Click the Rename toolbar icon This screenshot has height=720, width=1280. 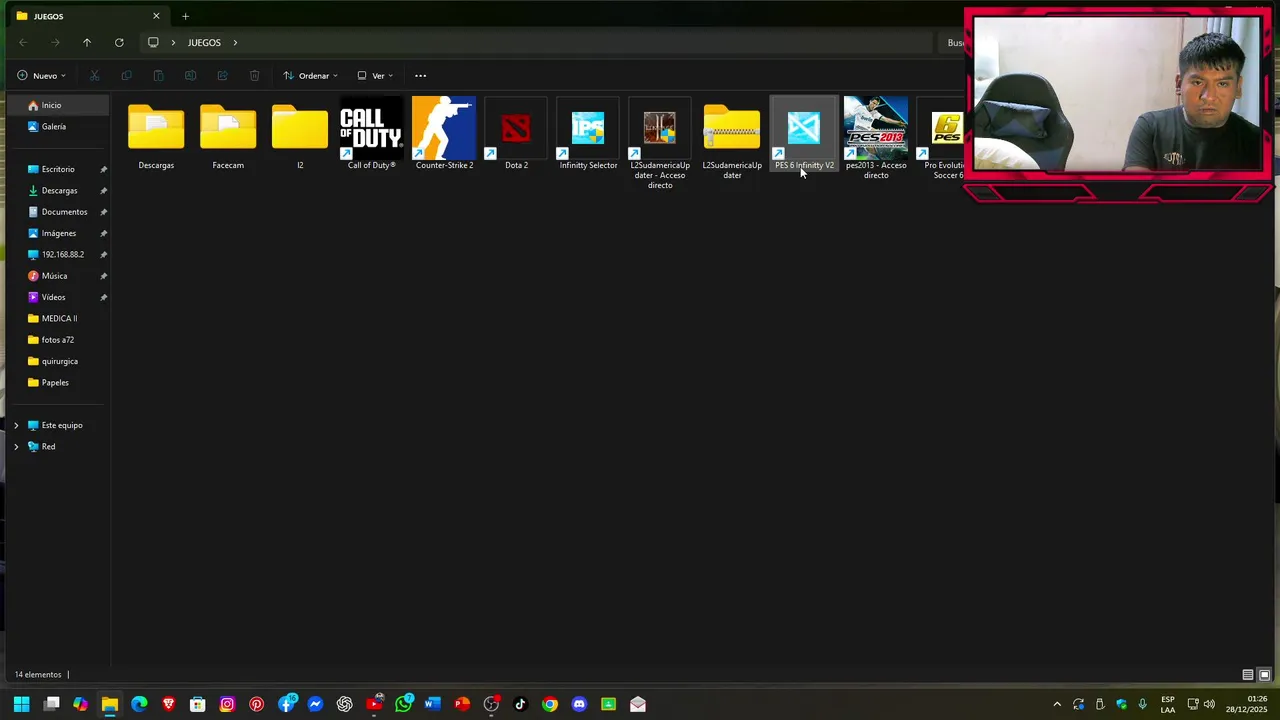coord(190,76)
